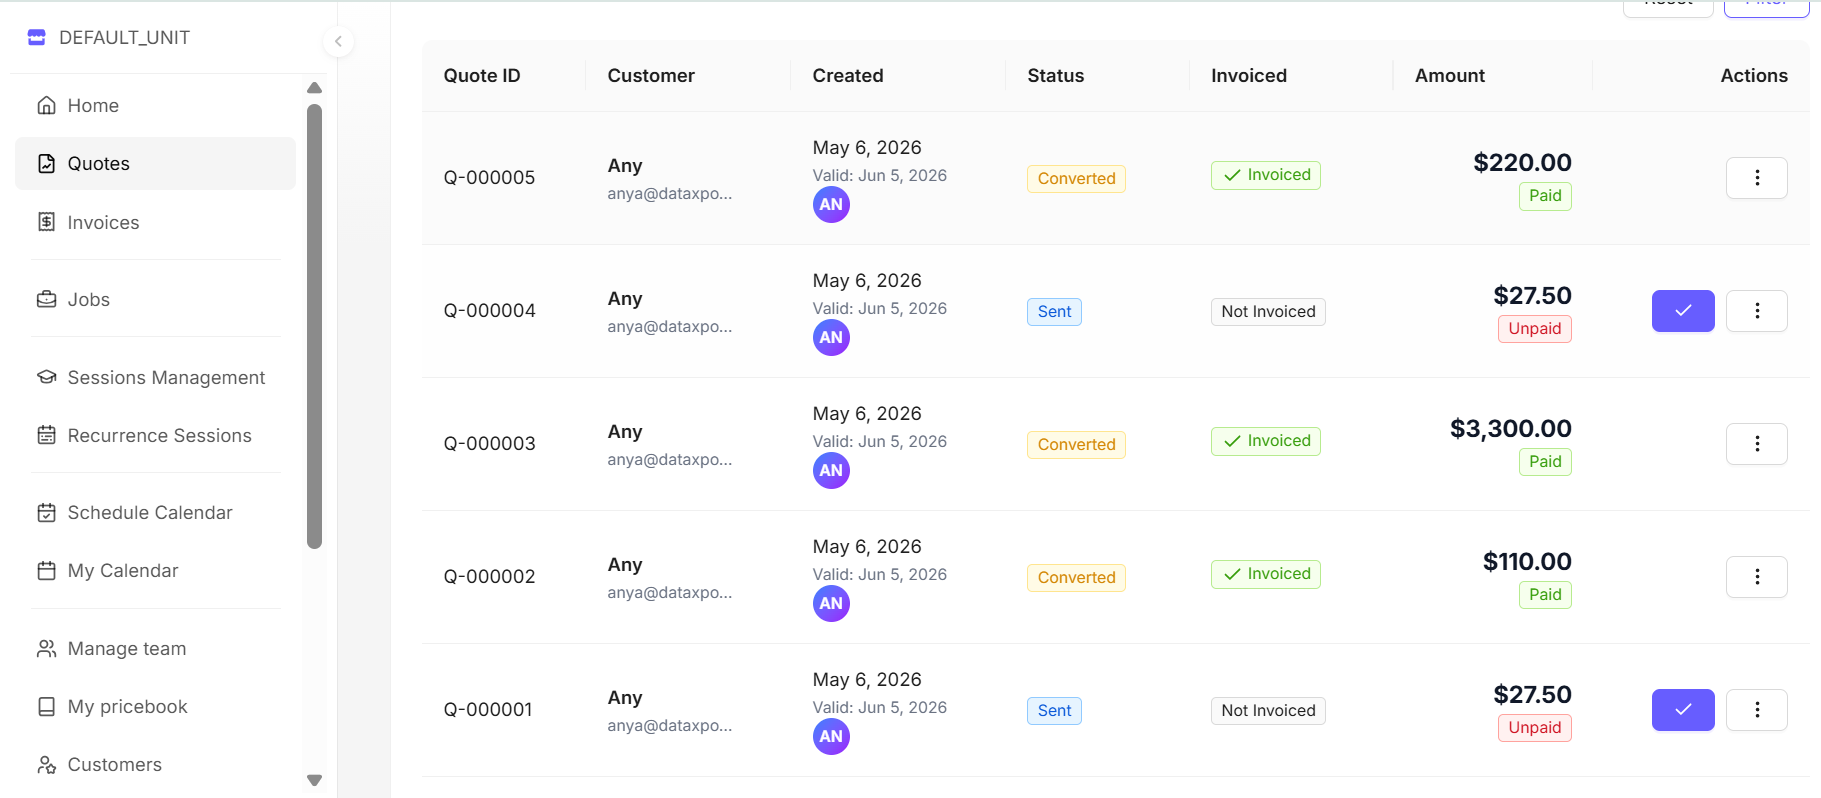Click Paid badge under $110.00
The width and height of the screenshot is (1821, 798).
point(1545,595)
